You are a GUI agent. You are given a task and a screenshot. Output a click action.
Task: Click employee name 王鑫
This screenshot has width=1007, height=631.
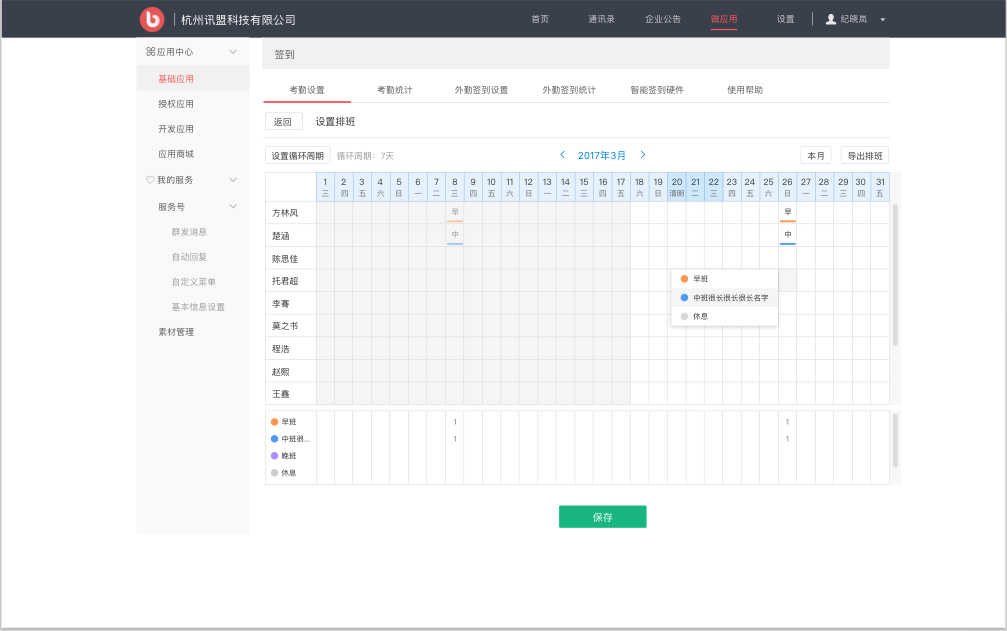(281, 394)
